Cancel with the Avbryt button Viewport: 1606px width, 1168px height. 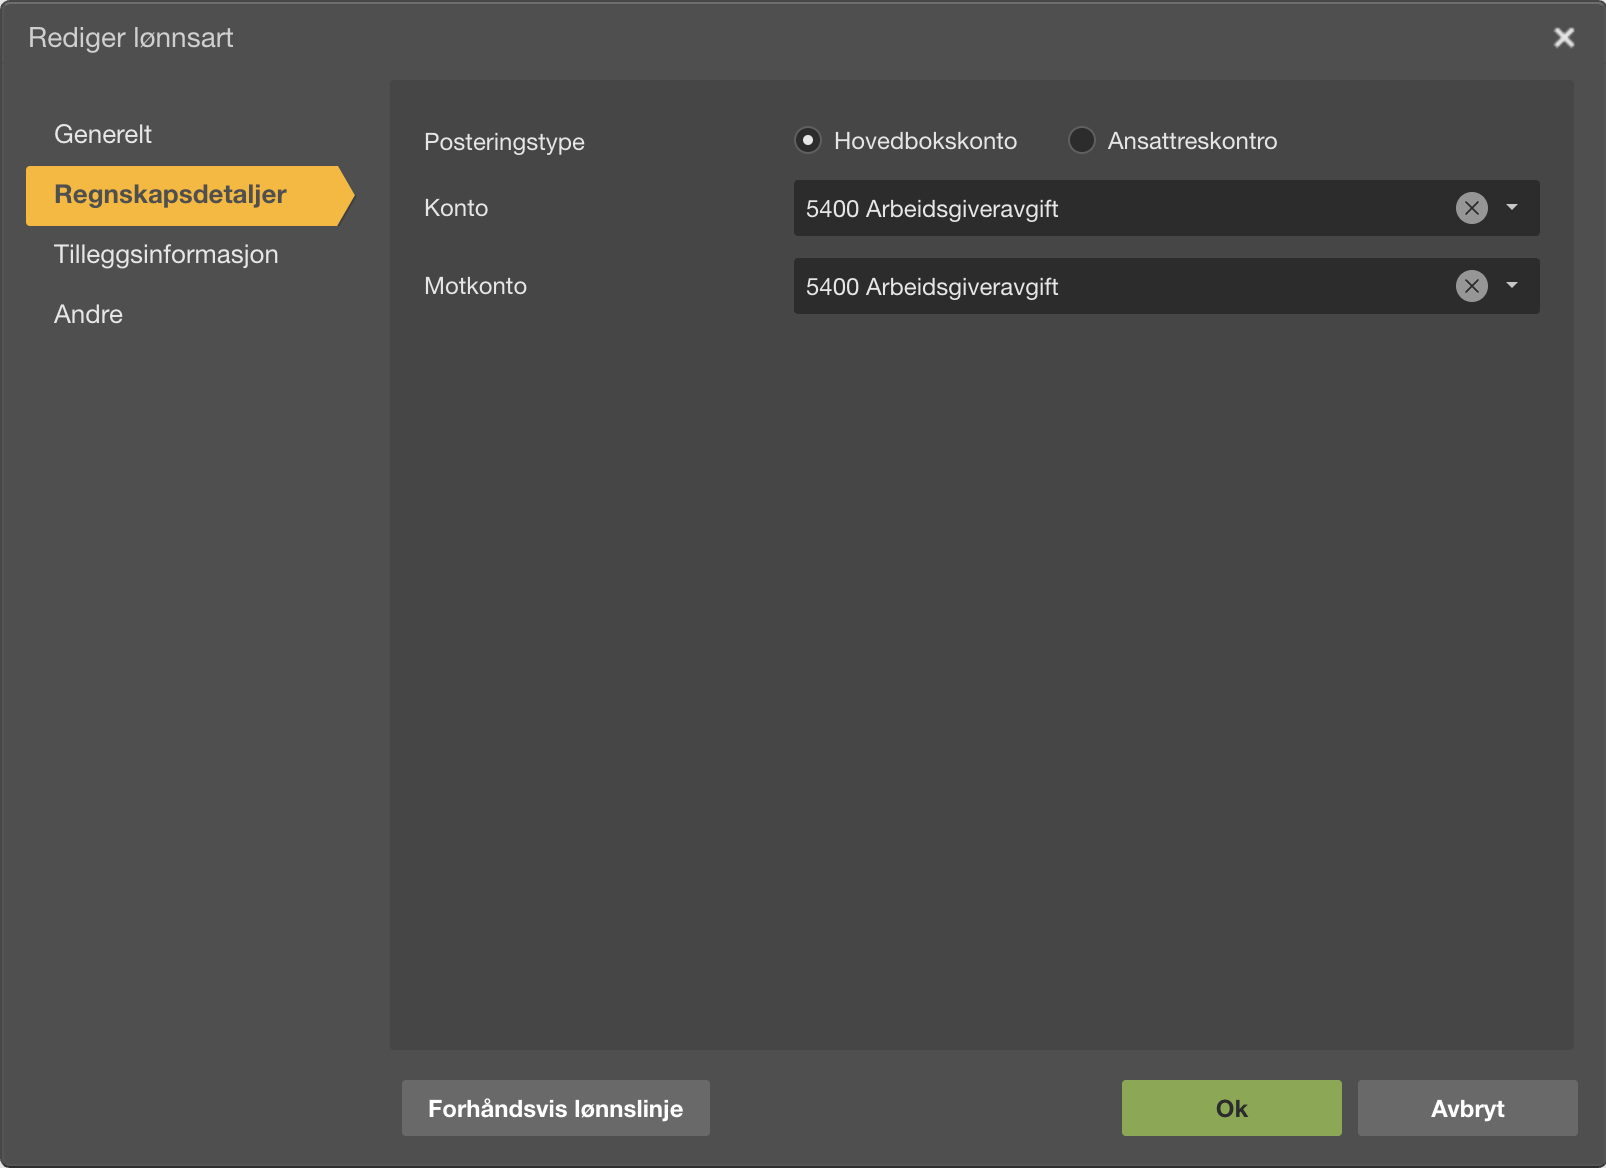(1468, 1108)
